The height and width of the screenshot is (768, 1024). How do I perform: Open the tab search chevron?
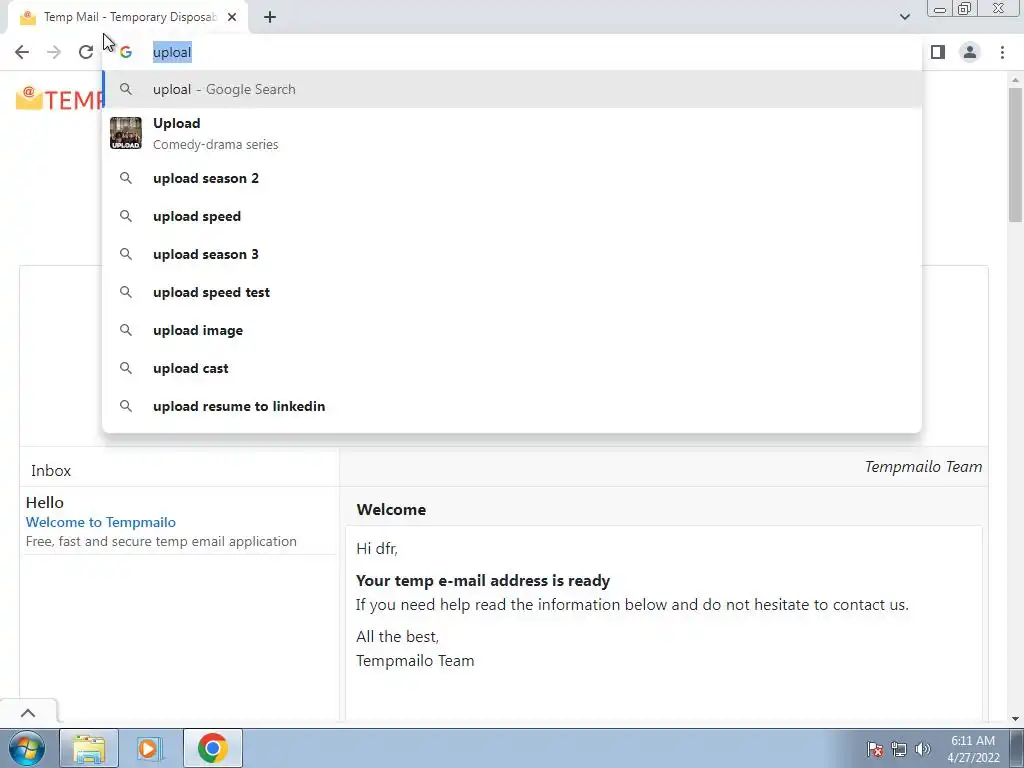pos(904,17)
